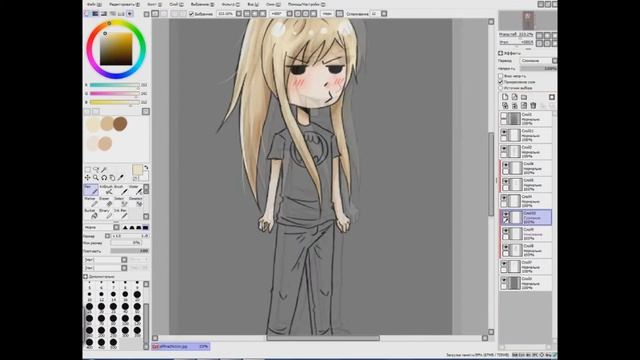The height and width of the screenshot is (360, 640).
Task: Pick the magic wand tool
Action: point(104,169)
